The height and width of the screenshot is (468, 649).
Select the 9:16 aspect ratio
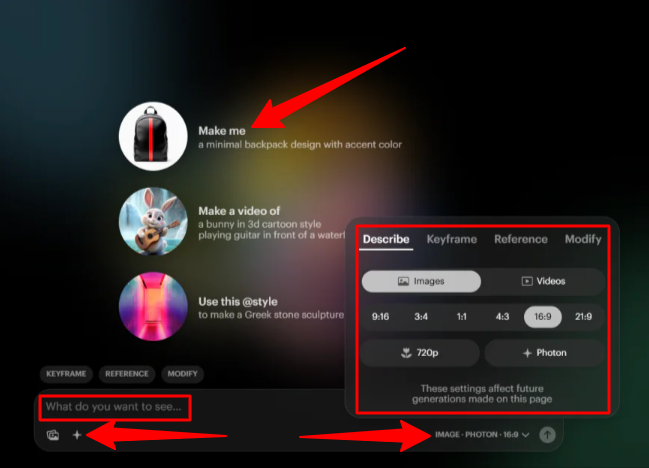[380, 317]
